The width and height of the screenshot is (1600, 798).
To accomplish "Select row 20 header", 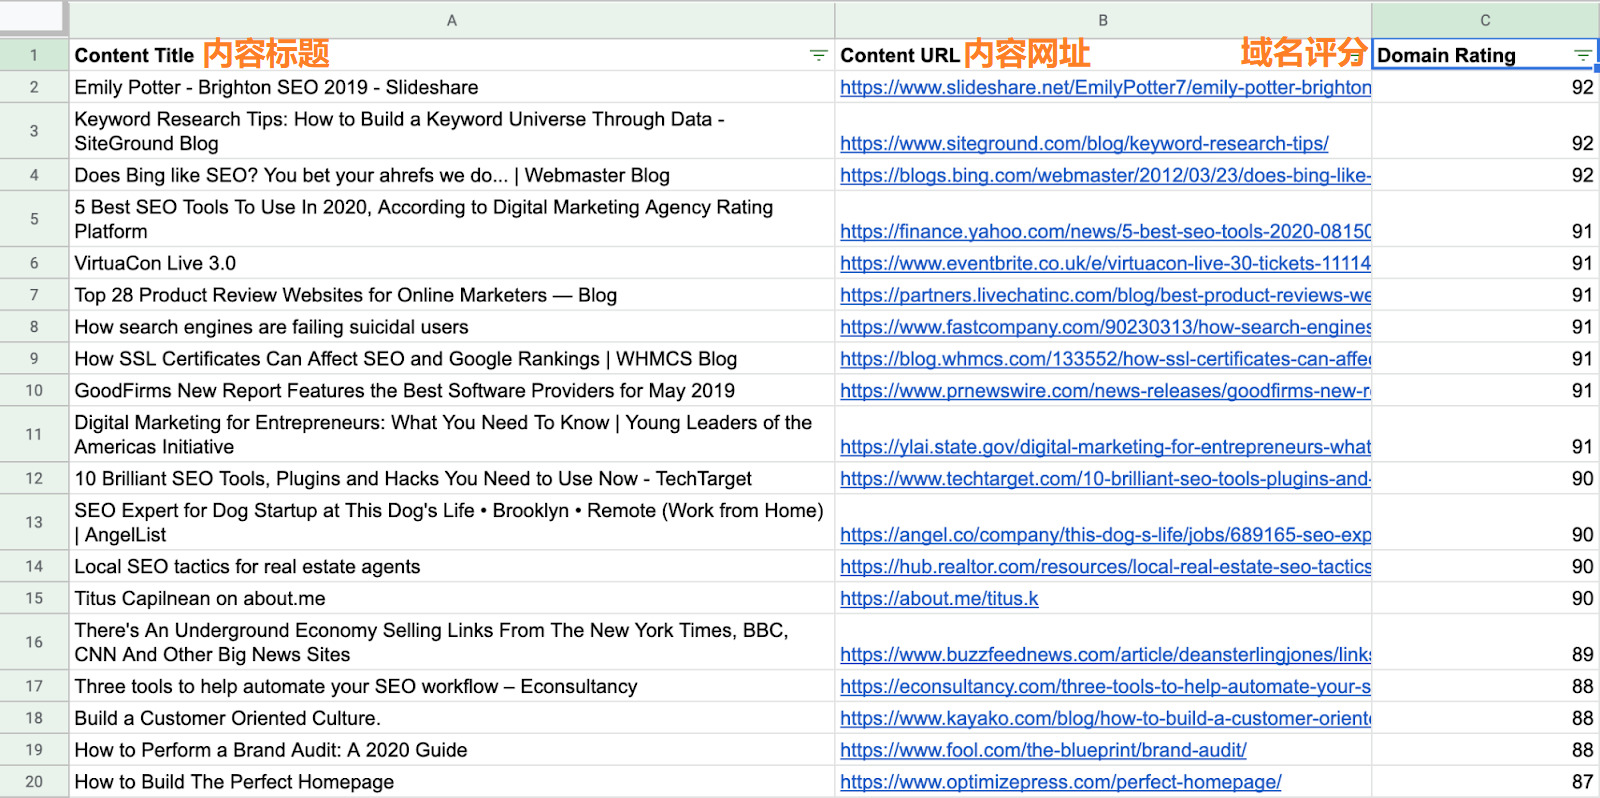I will [34, 782].
